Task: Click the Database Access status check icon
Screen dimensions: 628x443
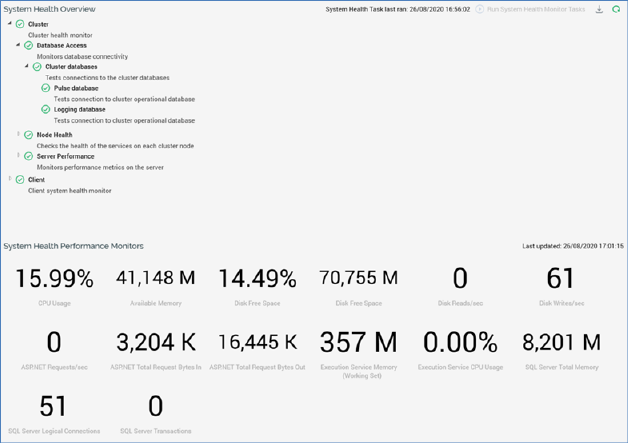Action: tap(28, 46)
